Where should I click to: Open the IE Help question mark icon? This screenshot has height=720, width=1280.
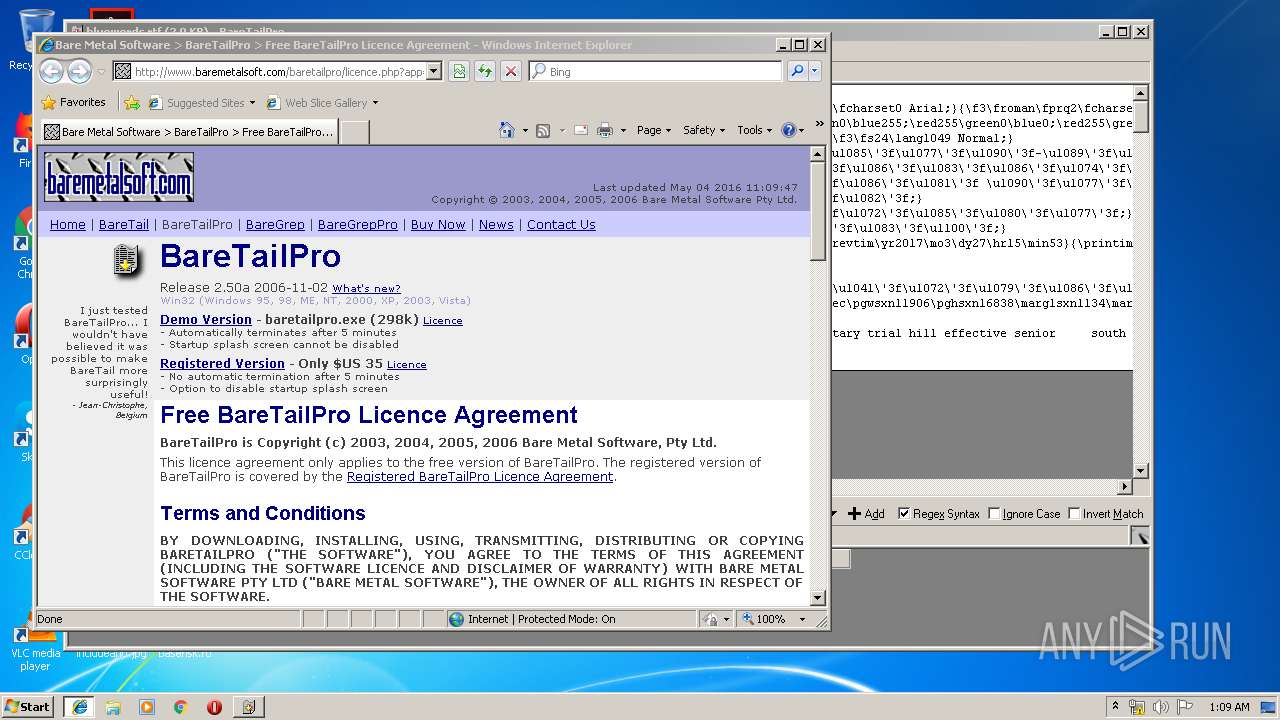click(788, 130)
